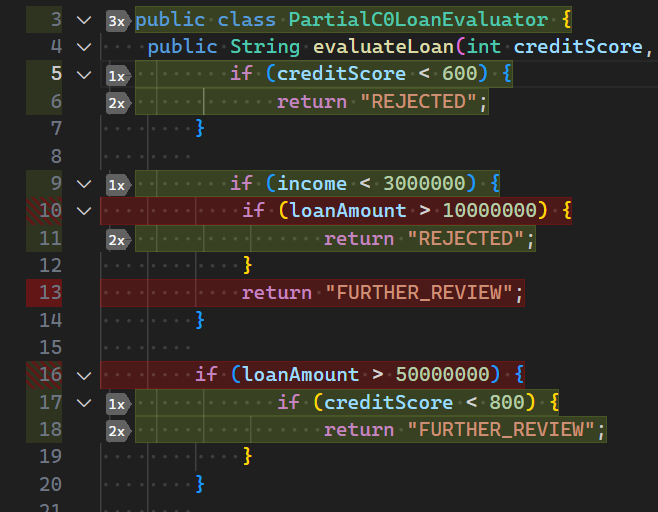Click the 1x coverage badge on line 17

coord(118,404)
